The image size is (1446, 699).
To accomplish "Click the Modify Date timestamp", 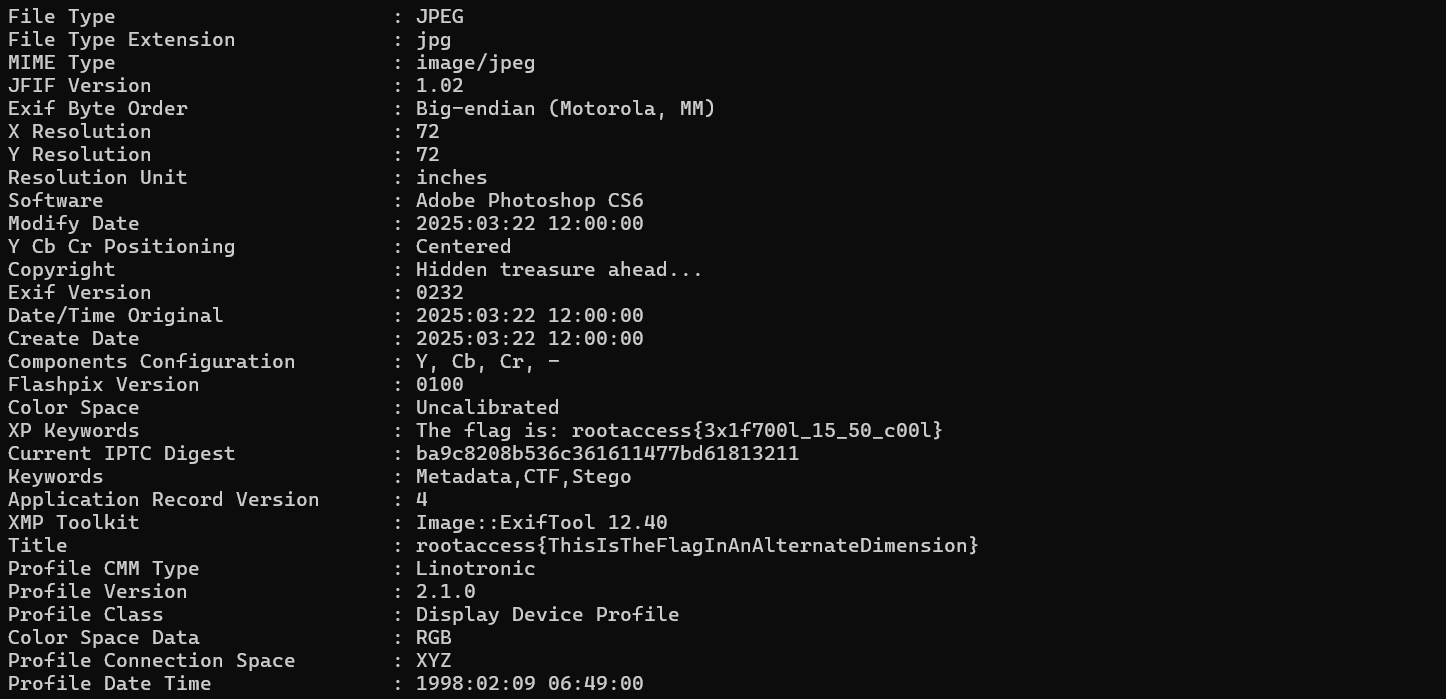I will [x=529, y=223].
